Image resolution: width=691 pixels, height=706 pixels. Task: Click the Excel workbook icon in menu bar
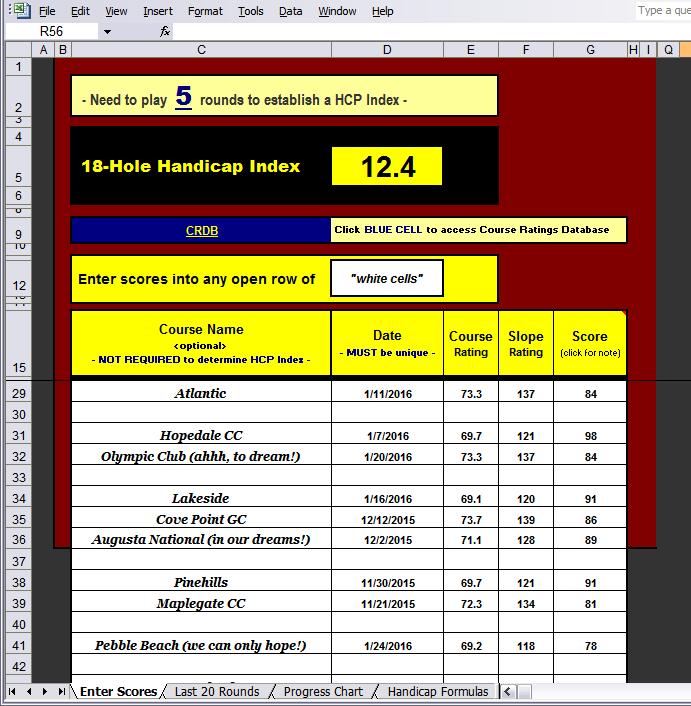(22, 10)
